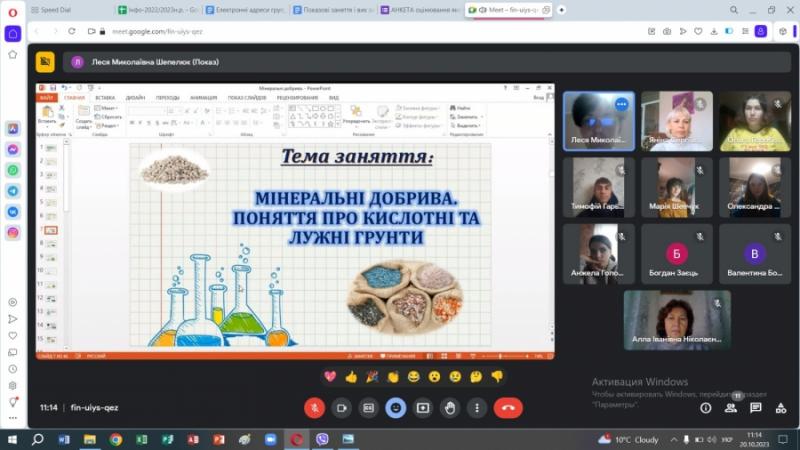Send the heart reaction emoji
800x450 pixels.
(x=330, y=377)
